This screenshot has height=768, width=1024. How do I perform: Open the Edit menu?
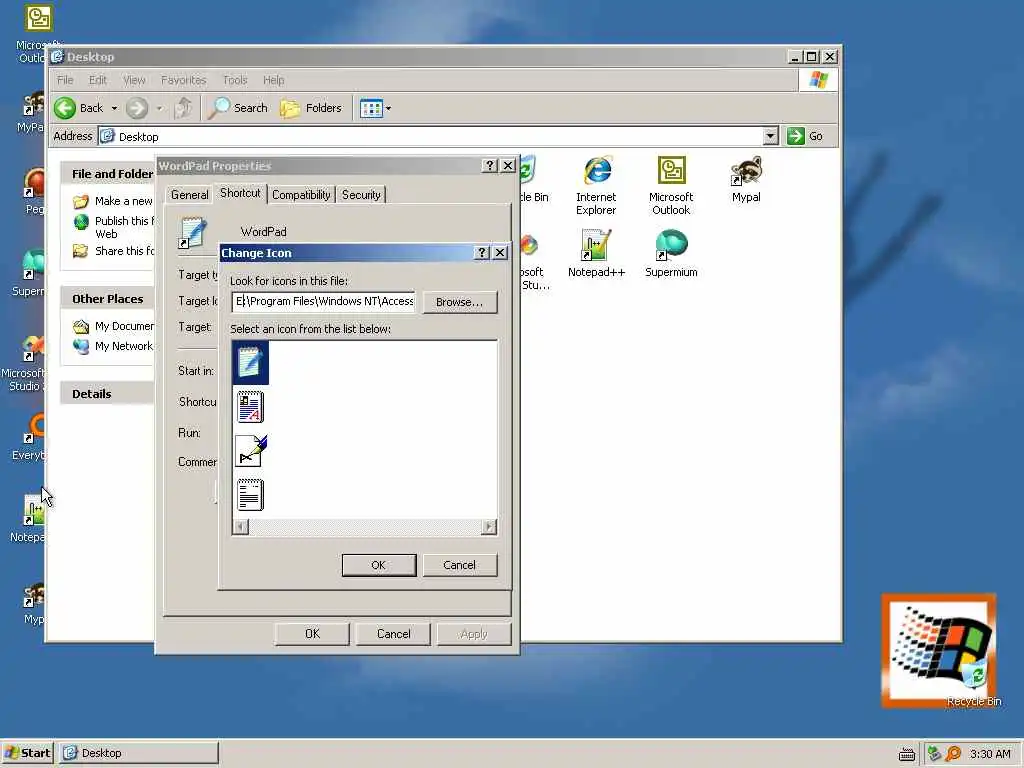pyautogui.click(x=98, y=80)
